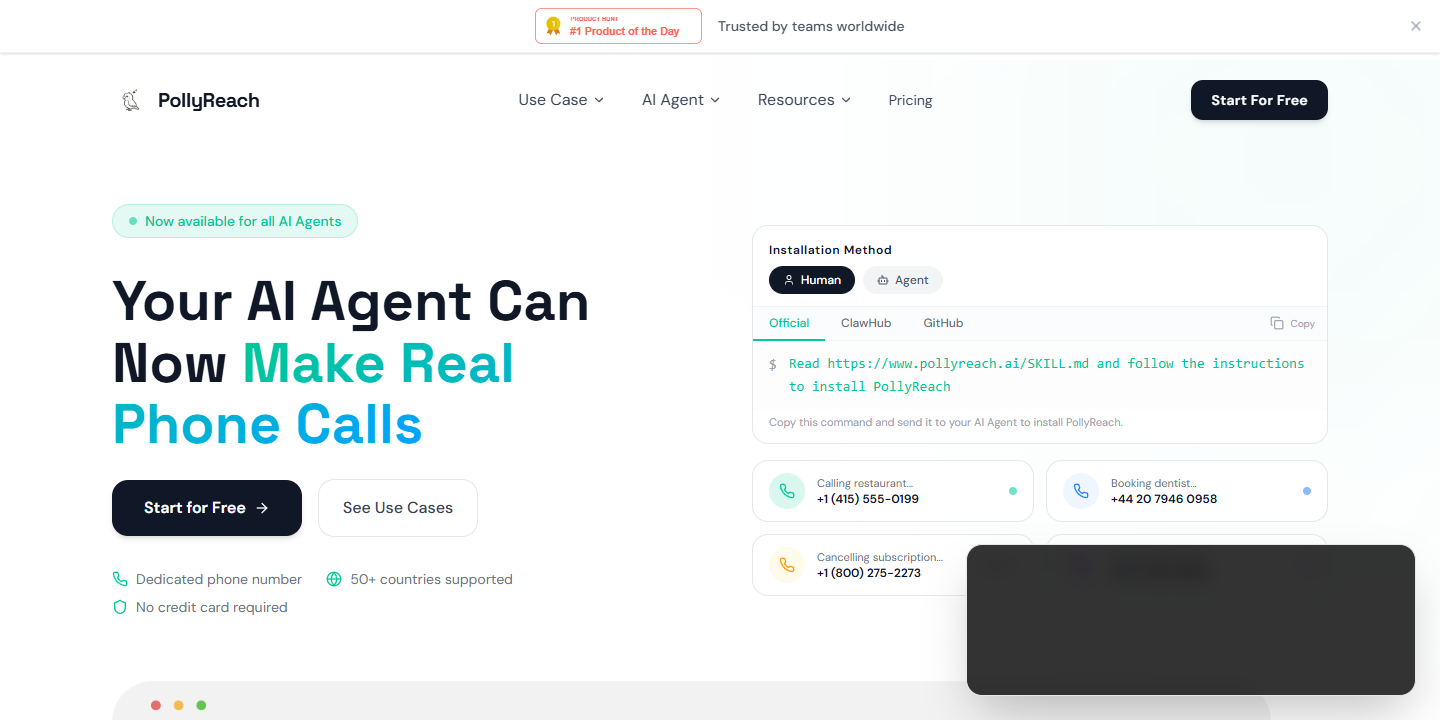Click the 'Calling restaurant...' label
This screenshot has height=720, width=1440.
tap(865, 483)
